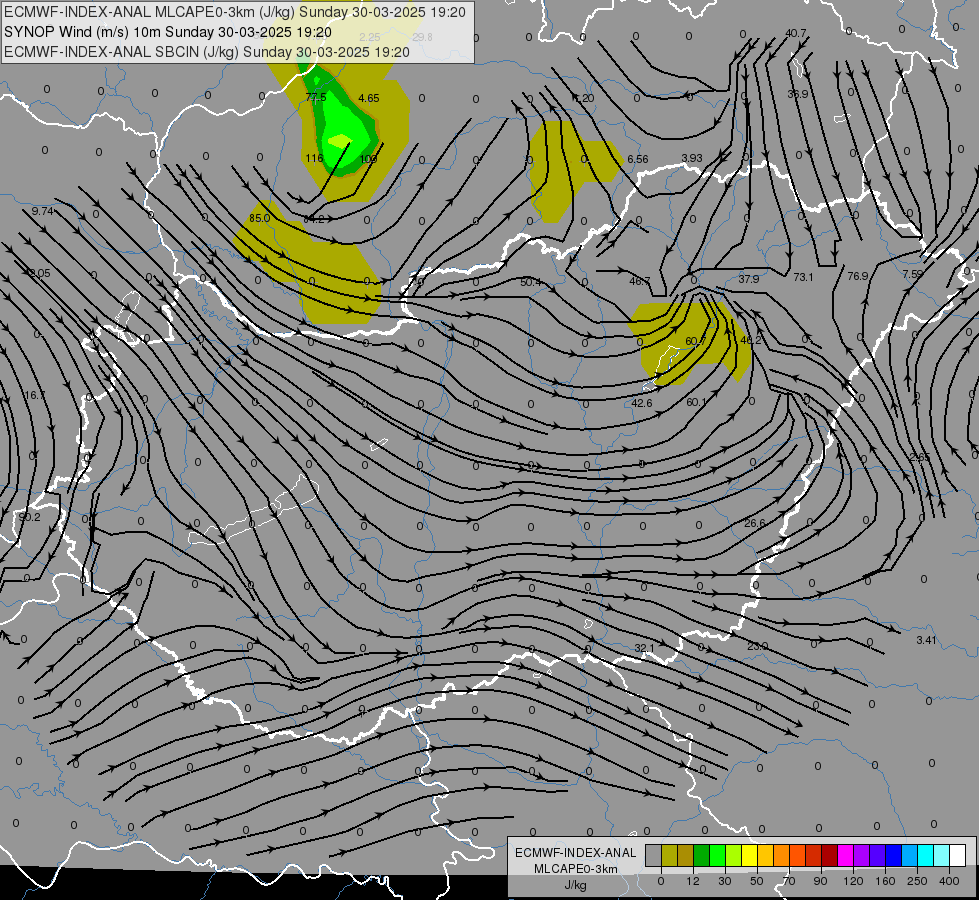This screenshot has height=900, width=979.
Task: Click the map value 2.65
Action: (919, 457)
